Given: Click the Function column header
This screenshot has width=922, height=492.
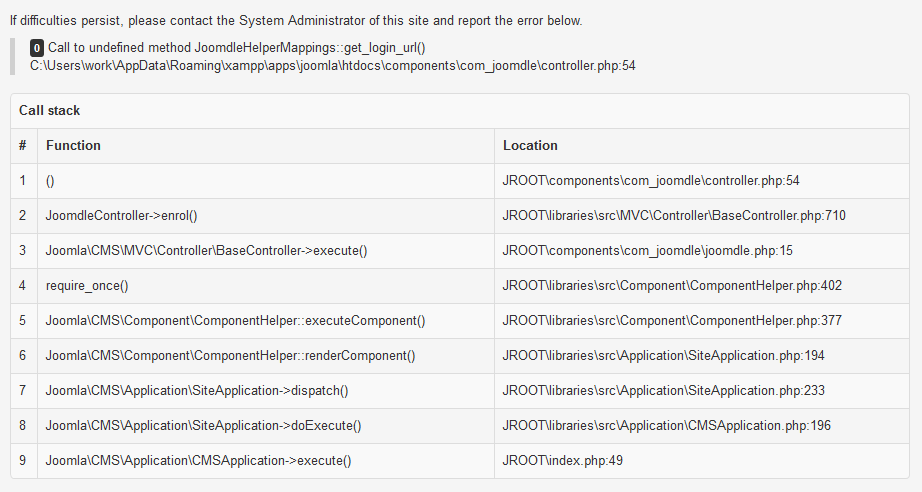Looking at the screenshot, I should point(73,145).
